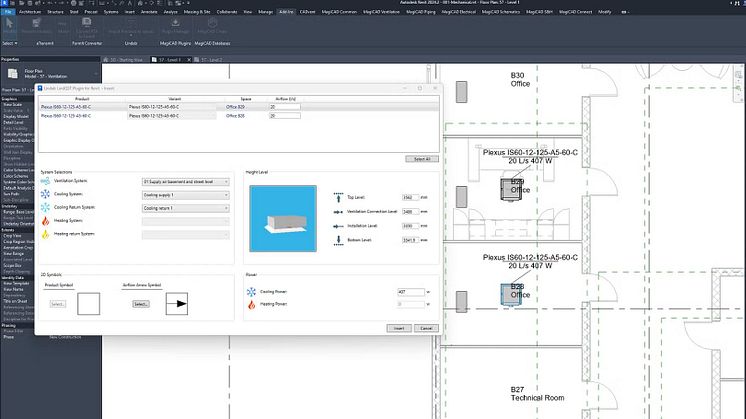Click the eTransmit ribbon icon

coord(36,25)
